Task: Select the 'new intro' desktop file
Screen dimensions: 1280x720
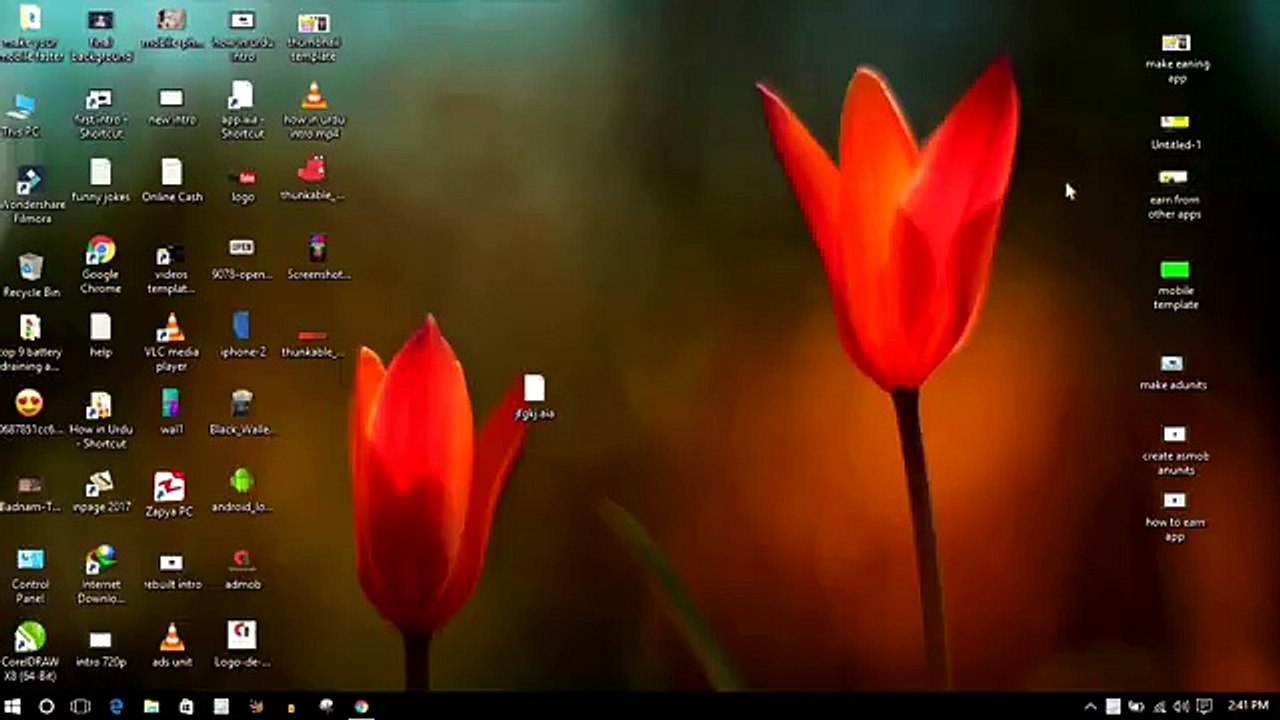Action: coord(172,107)
